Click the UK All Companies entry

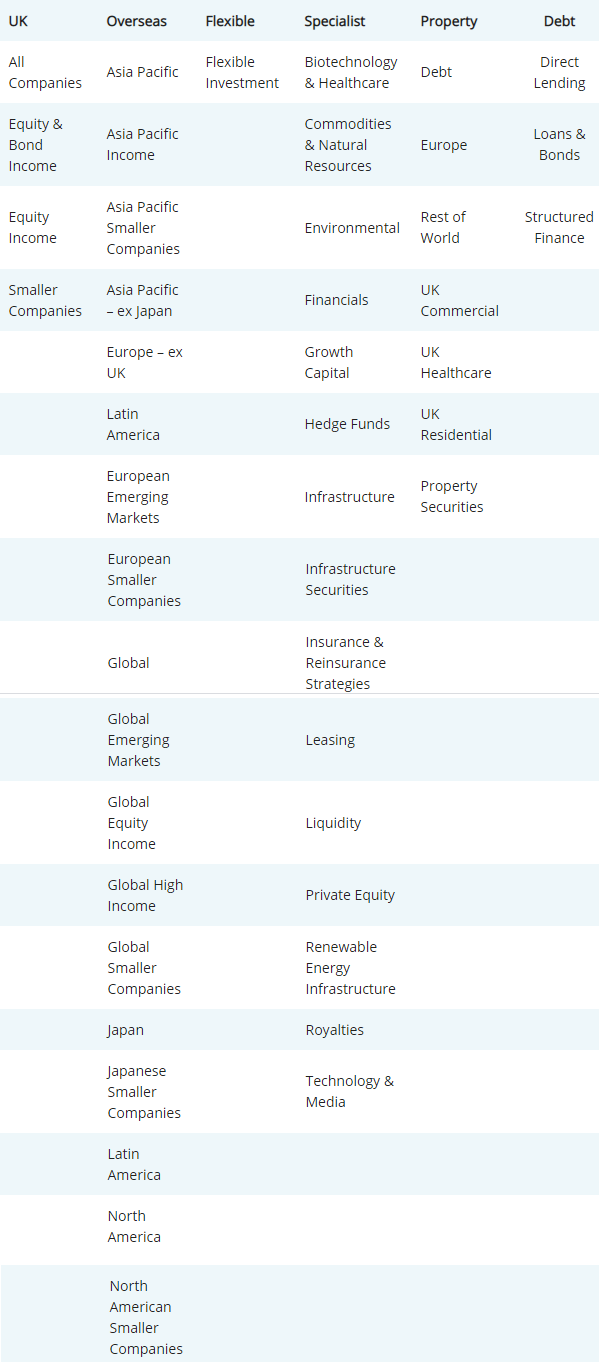click(x=45, y=72)
